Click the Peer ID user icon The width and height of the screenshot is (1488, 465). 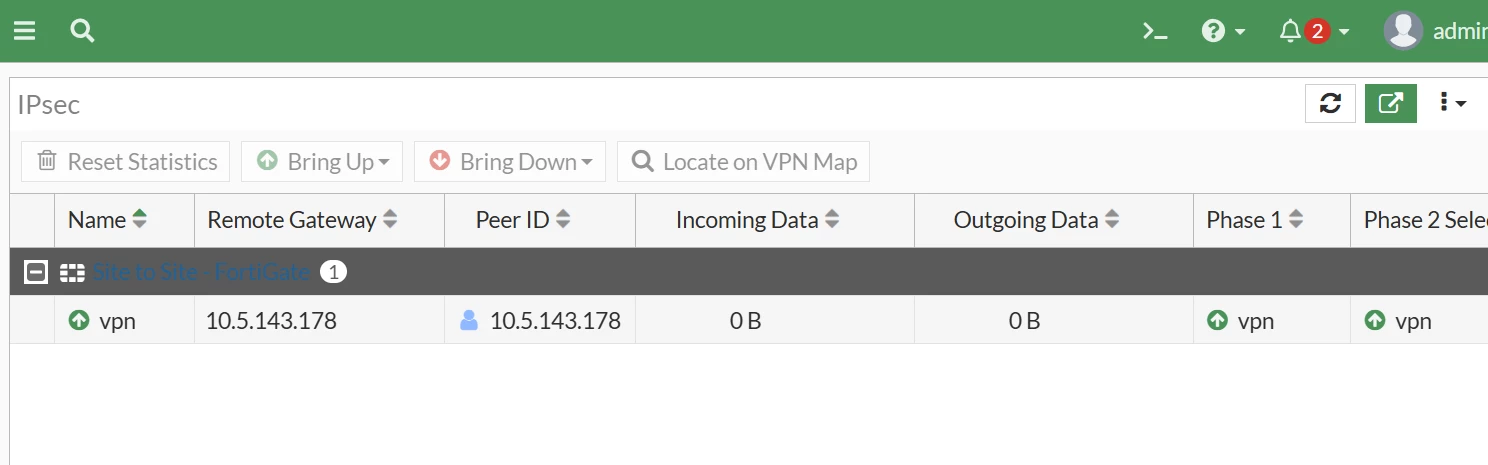[x=469, y=320]
